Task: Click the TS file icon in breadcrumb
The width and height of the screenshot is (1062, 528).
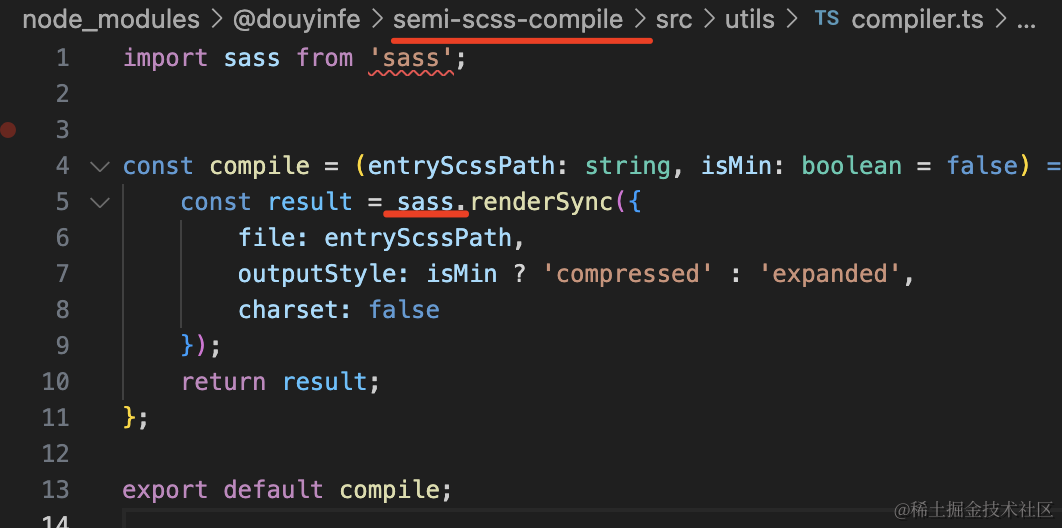Action: [828, 19]
